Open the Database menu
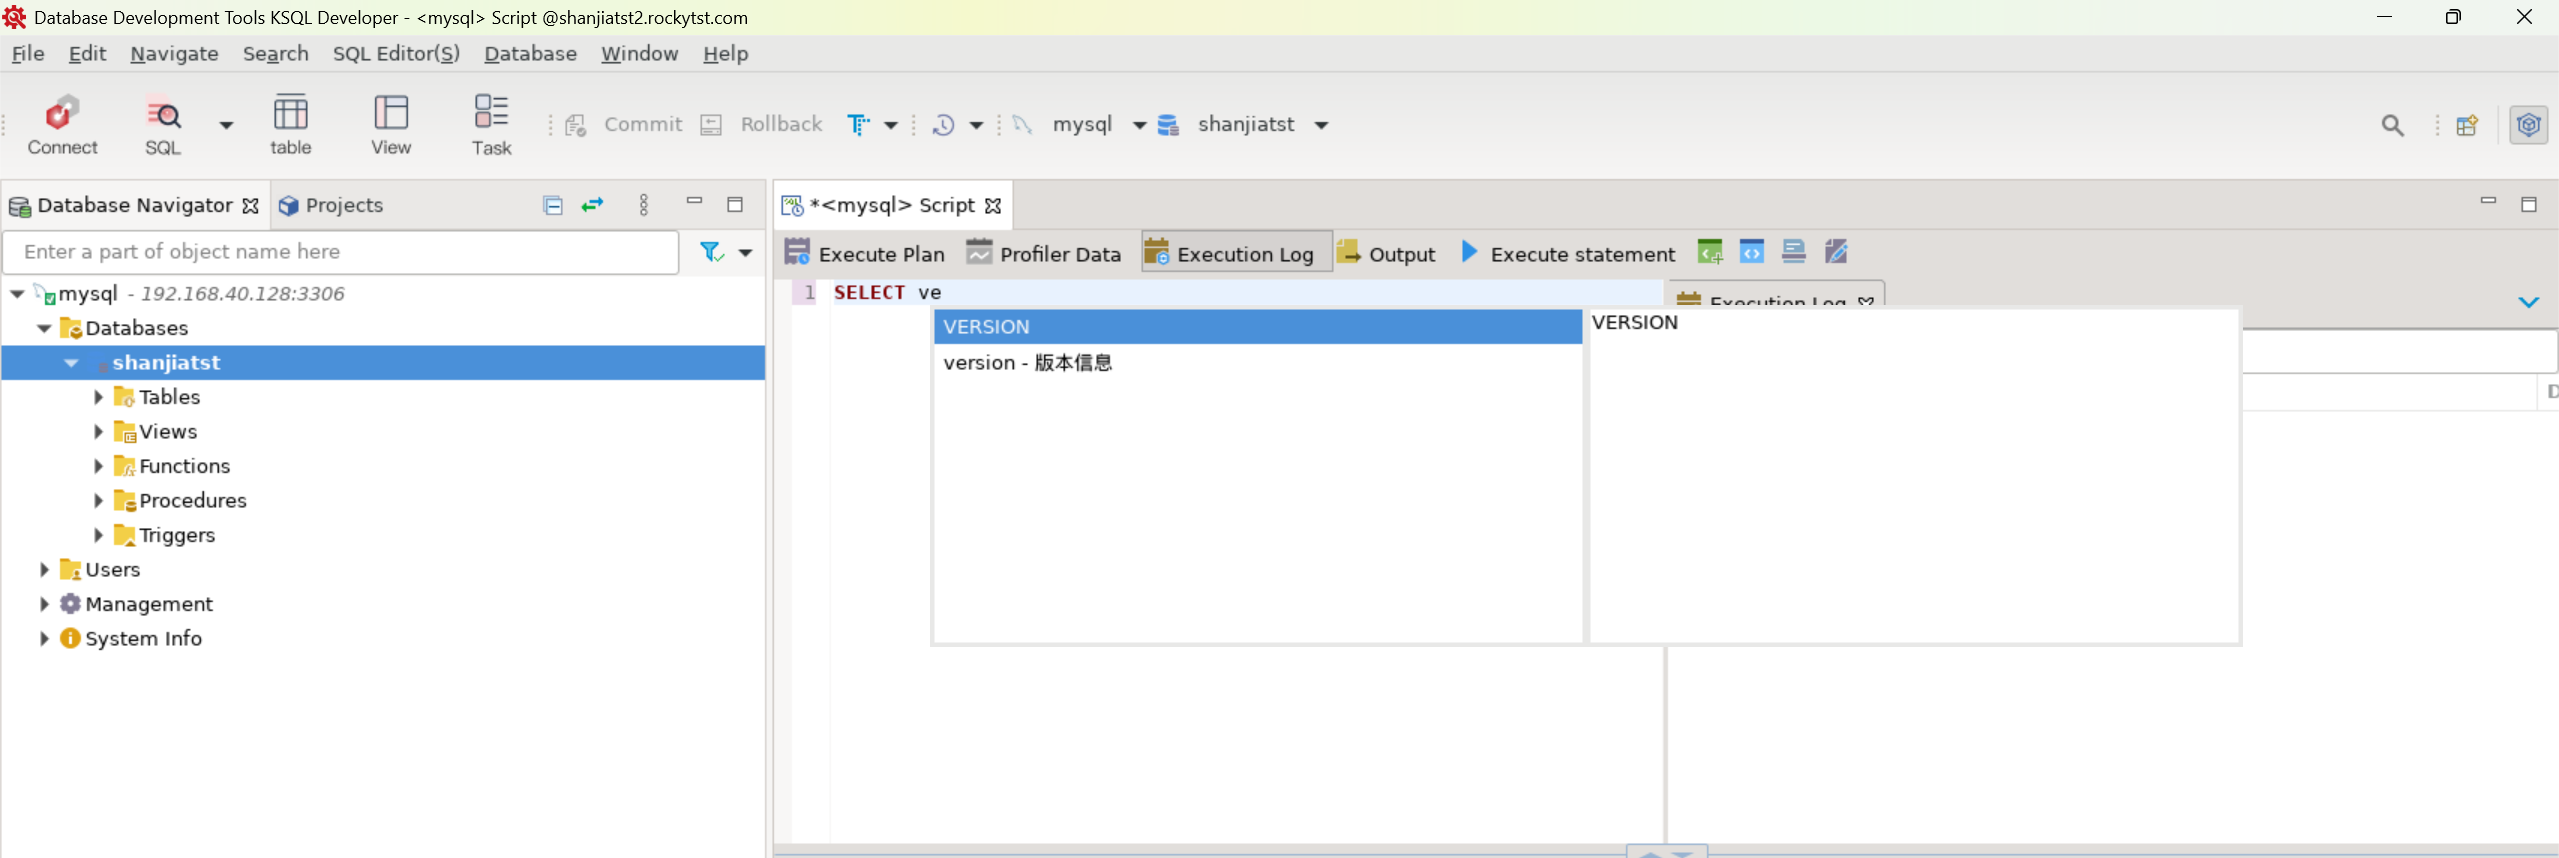This screenshot has height=858, width=2559. tap(530, 54)
